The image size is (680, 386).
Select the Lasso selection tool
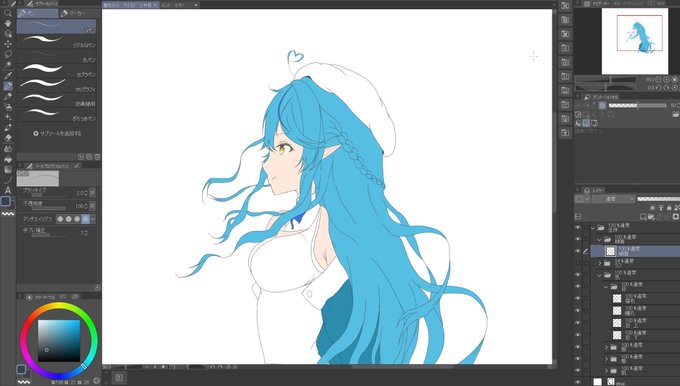[x=8, y=55]
